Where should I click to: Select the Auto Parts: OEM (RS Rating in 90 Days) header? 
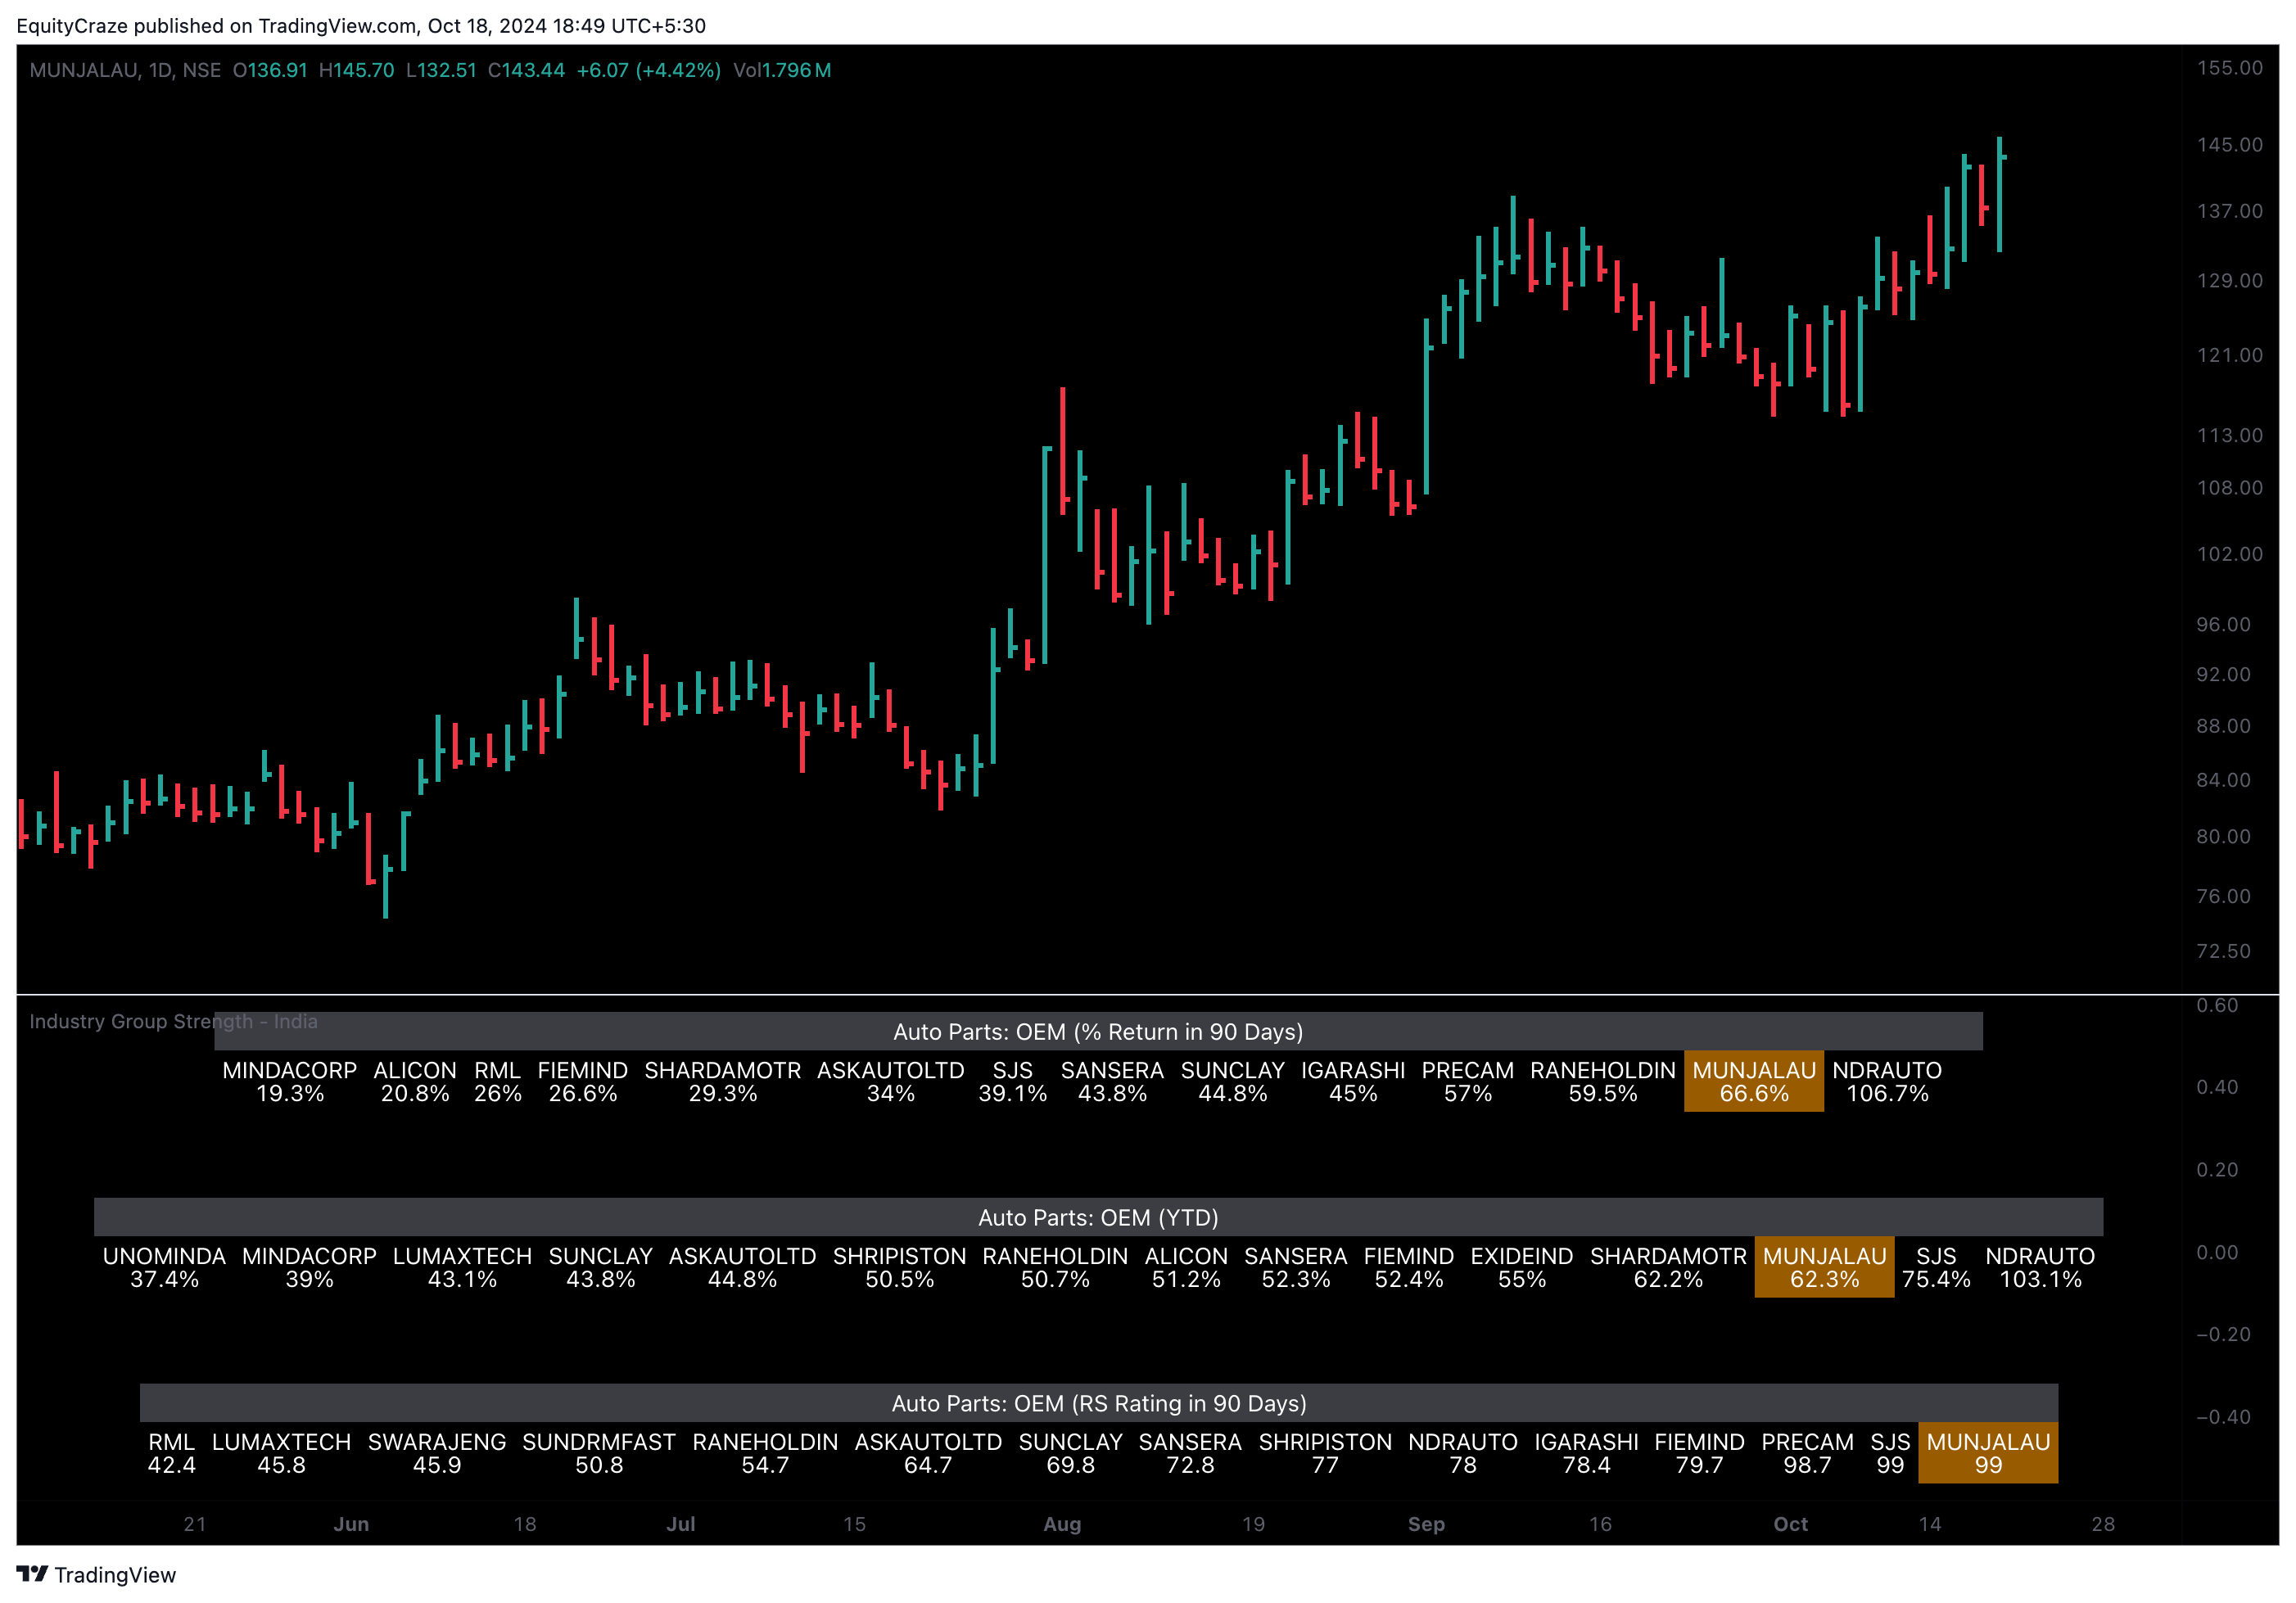(1099, 1403)
